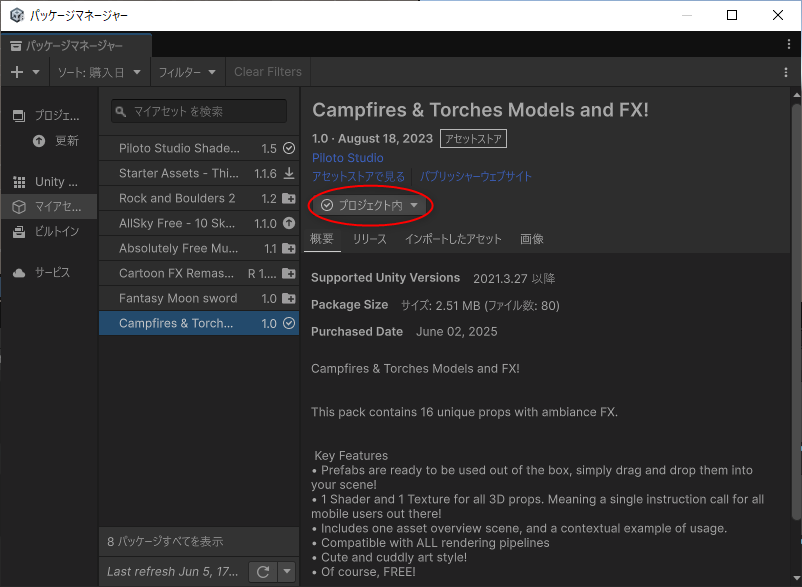Open the フィルター dropdown
802x587 pixels.
(187, 72)
